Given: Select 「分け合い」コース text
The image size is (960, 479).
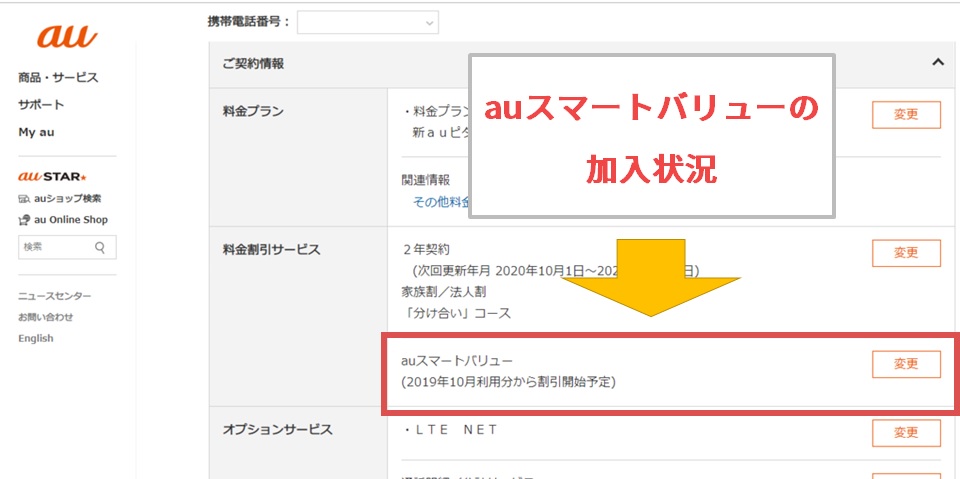Looking at the screenshot, I should (456, 313).
